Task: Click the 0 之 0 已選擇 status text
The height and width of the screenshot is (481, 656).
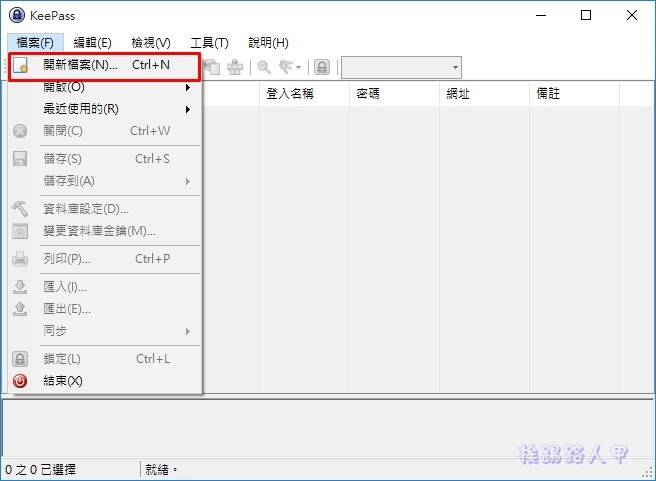Action: point(41,470)
